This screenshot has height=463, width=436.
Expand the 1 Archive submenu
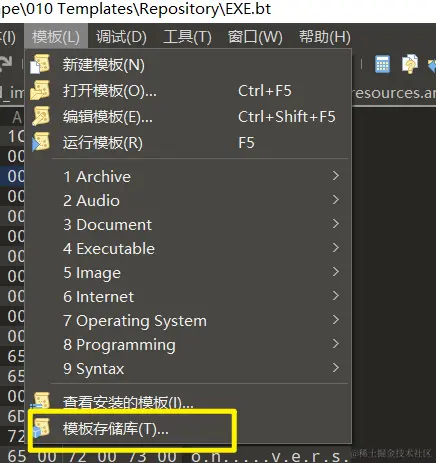188,176
